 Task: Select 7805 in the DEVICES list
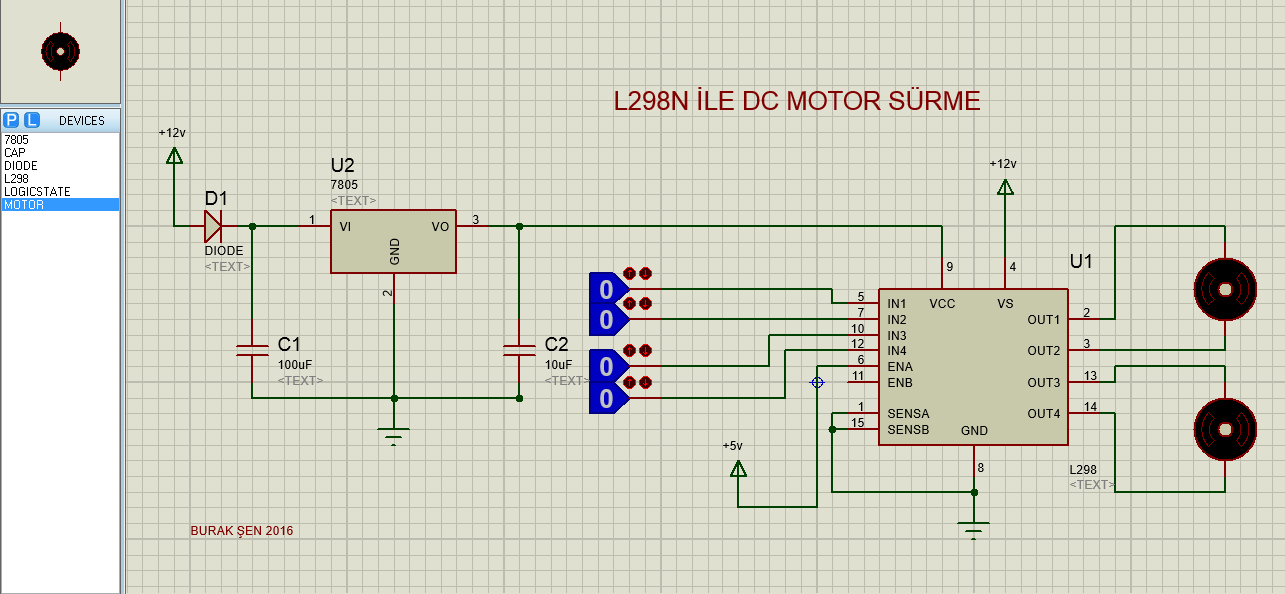[x=60, y=140]
